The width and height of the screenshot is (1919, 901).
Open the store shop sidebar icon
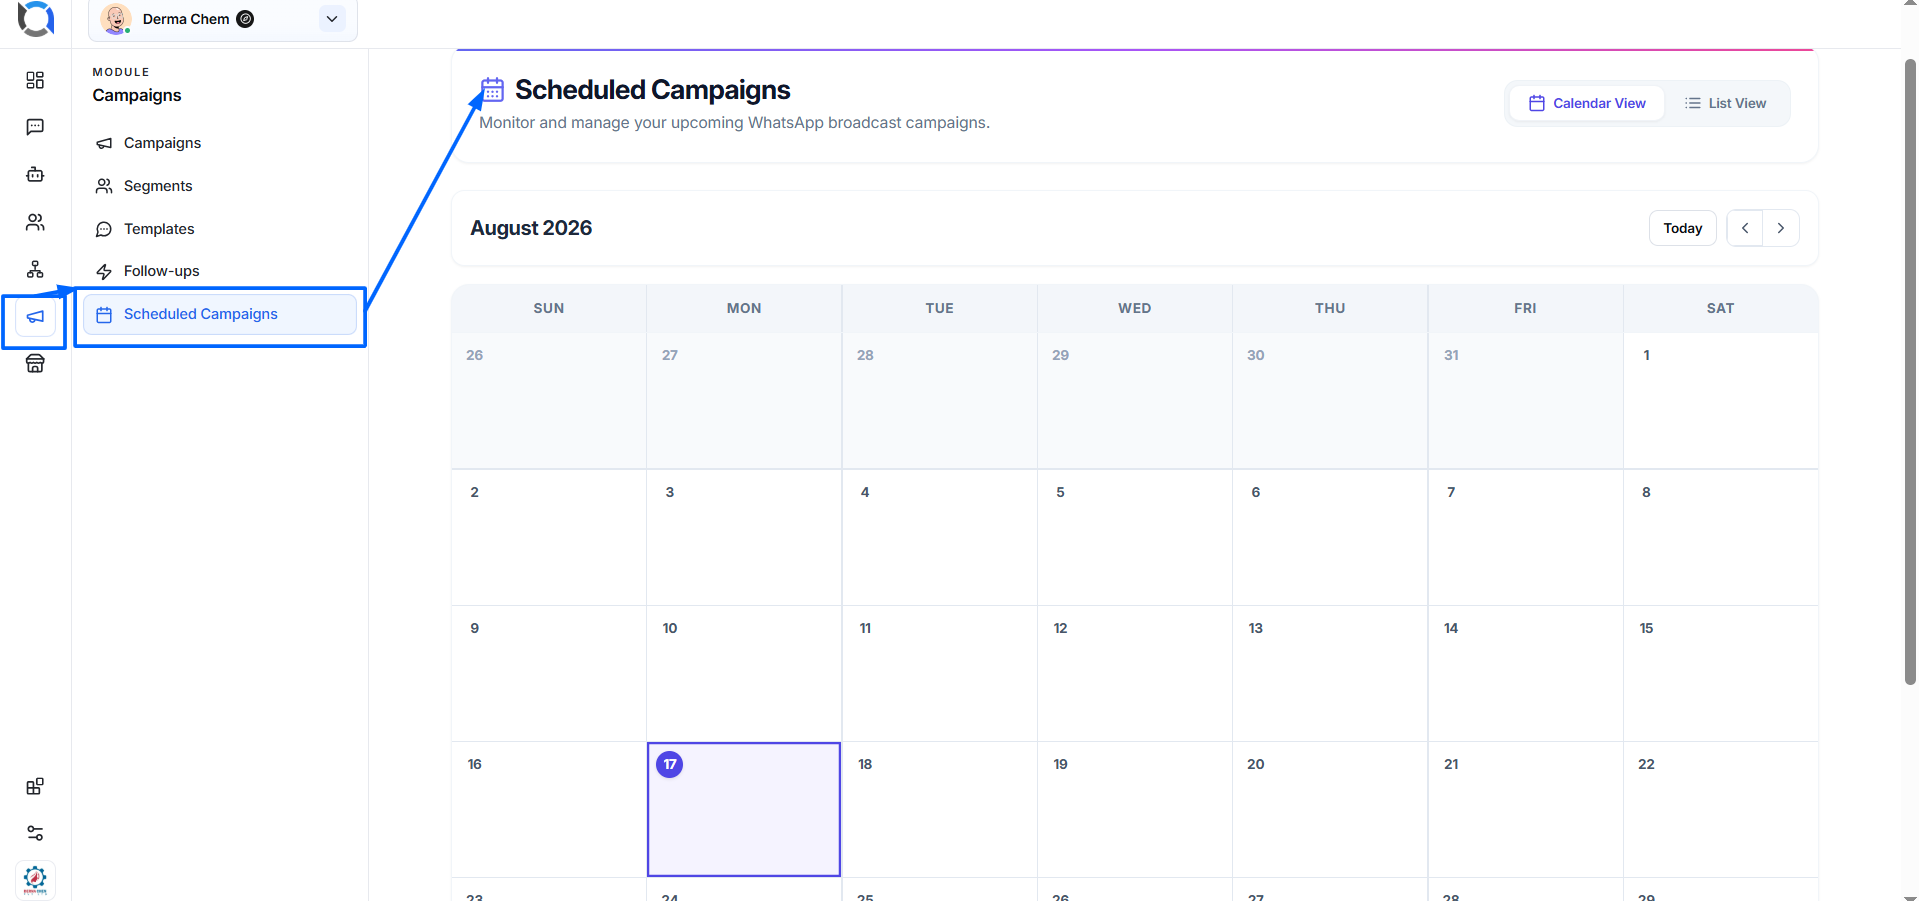35,364
